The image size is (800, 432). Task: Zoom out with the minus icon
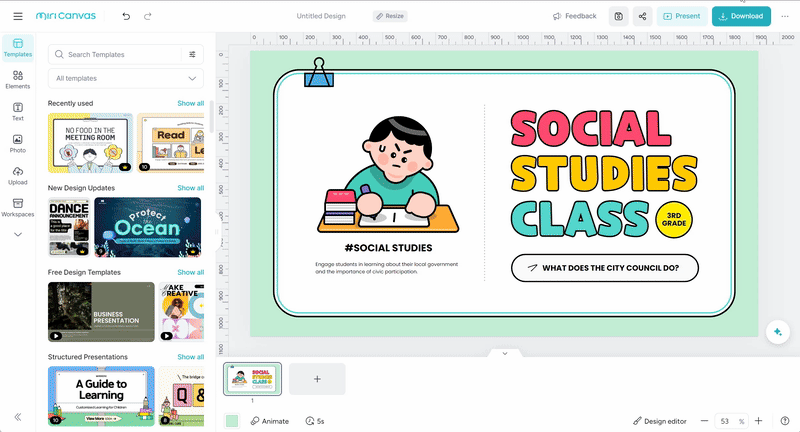[x=704, y=421]
